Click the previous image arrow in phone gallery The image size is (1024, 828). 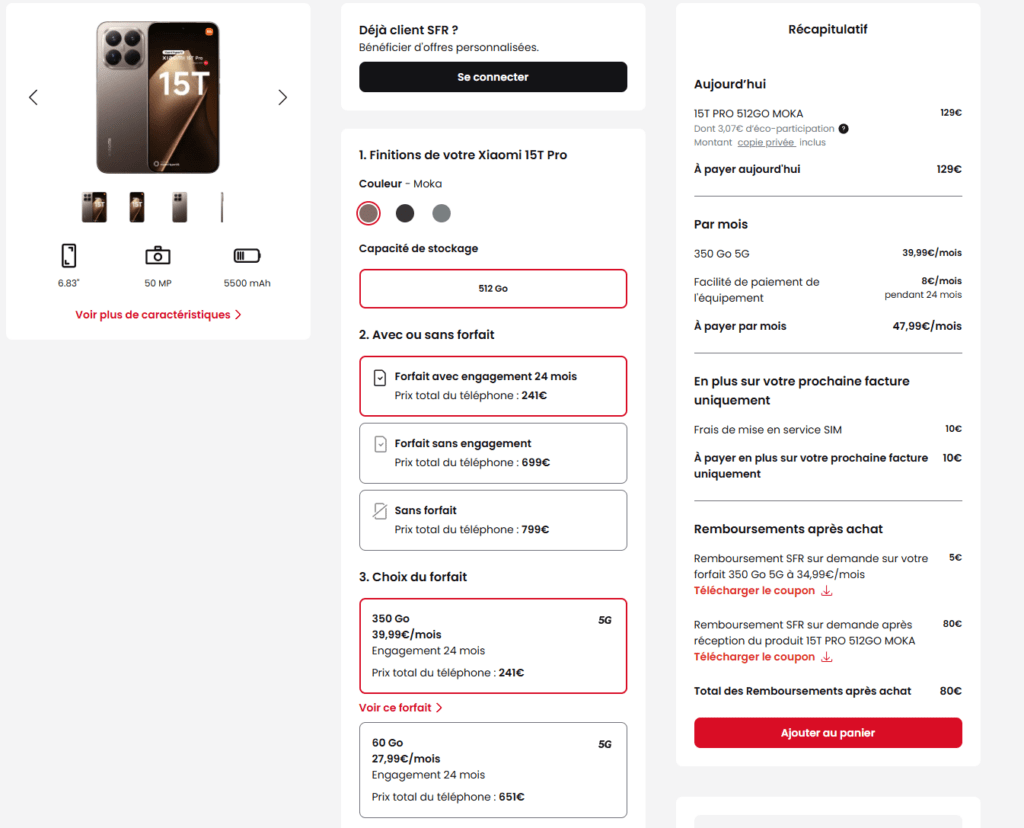(33, 97)
